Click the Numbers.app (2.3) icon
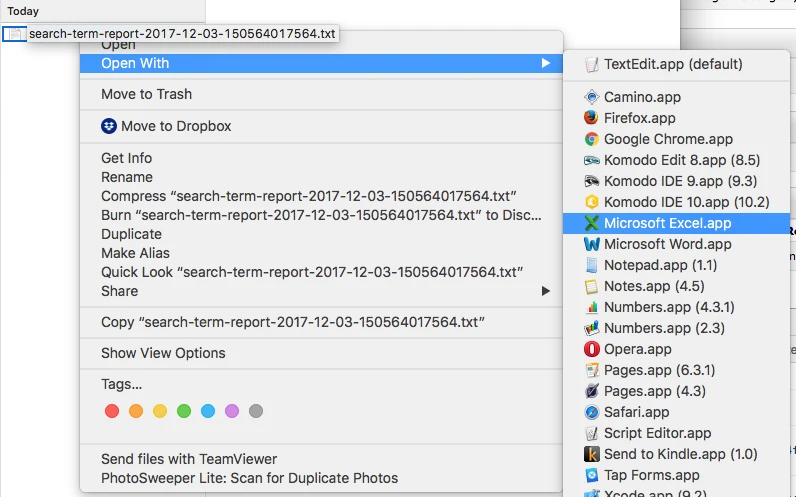 pos(591,328)
